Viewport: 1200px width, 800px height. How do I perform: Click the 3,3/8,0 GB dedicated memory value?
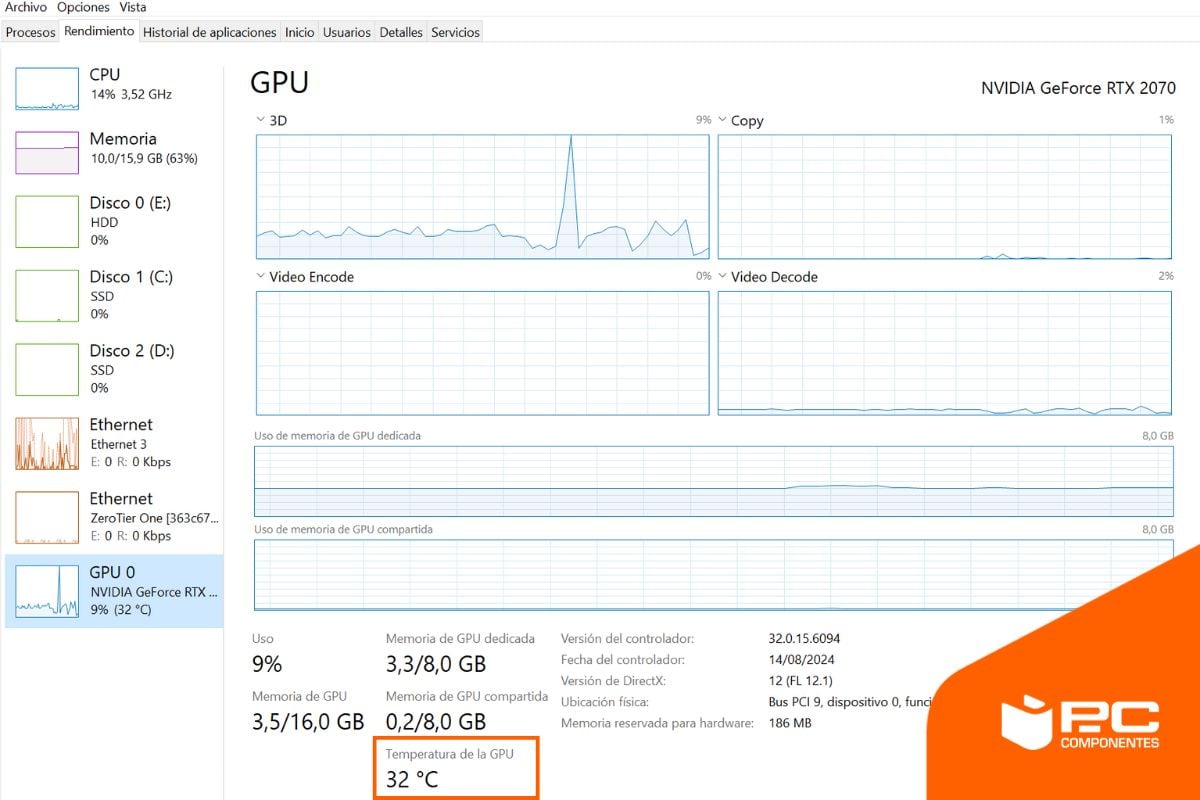pyautogui.click(x=436, y=665)
